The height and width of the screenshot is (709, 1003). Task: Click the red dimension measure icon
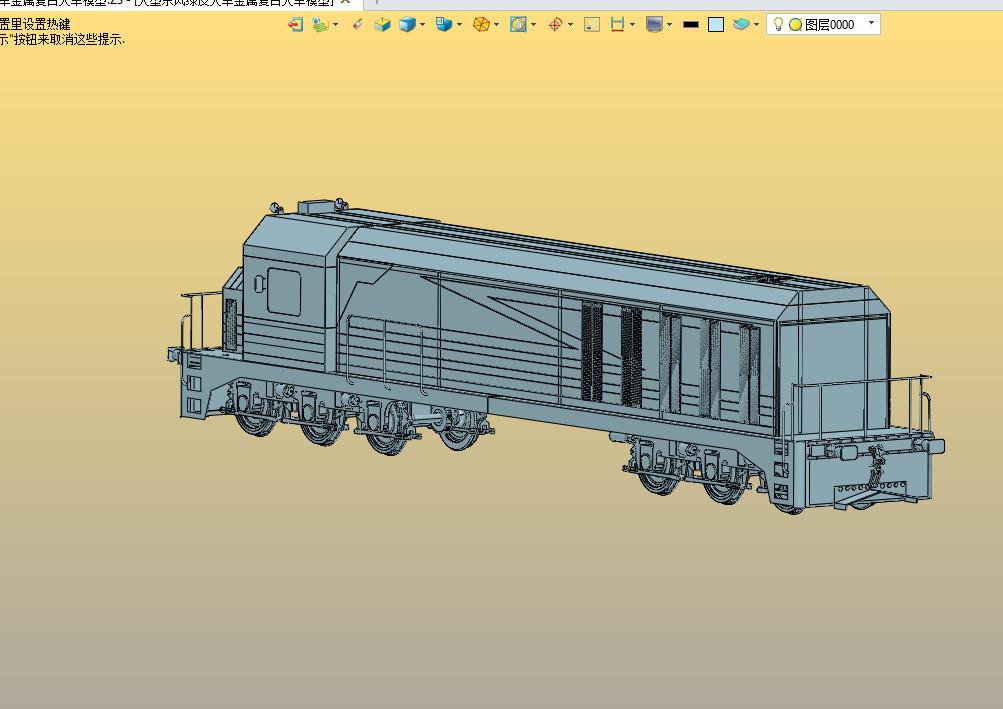click(617, 25)
